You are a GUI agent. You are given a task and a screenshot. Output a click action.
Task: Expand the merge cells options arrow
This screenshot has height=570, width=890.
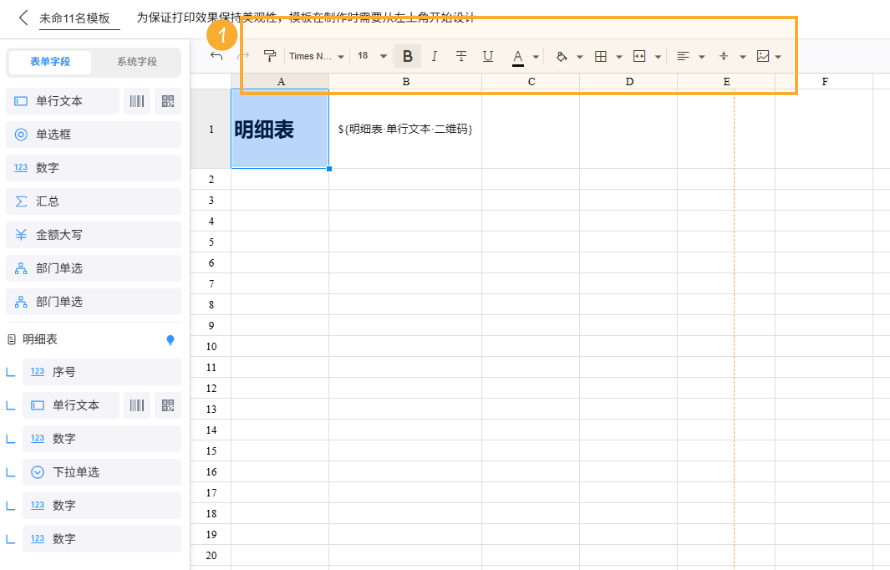click(x=657, y=57)
